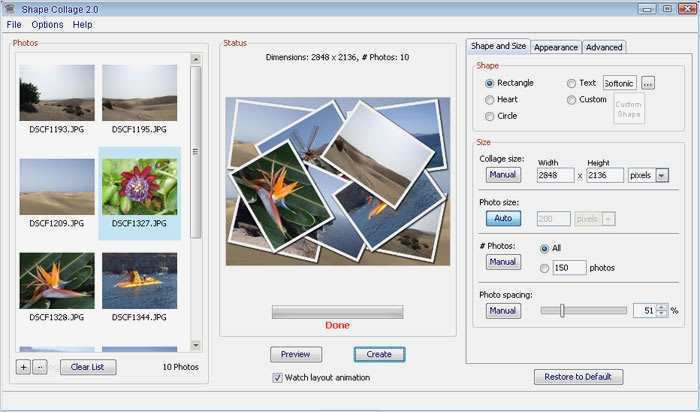Switch to the Advanced tab

coord(604,47)
